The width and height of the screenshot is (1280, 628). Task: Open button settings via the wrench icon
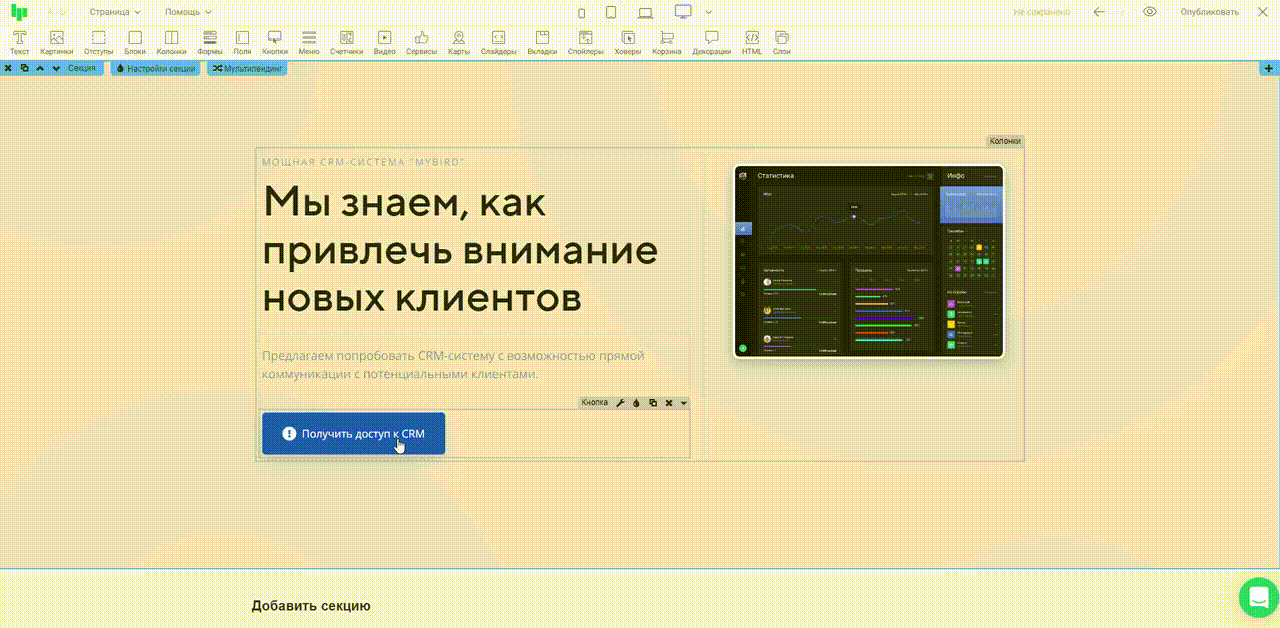(x=620, y=403)
